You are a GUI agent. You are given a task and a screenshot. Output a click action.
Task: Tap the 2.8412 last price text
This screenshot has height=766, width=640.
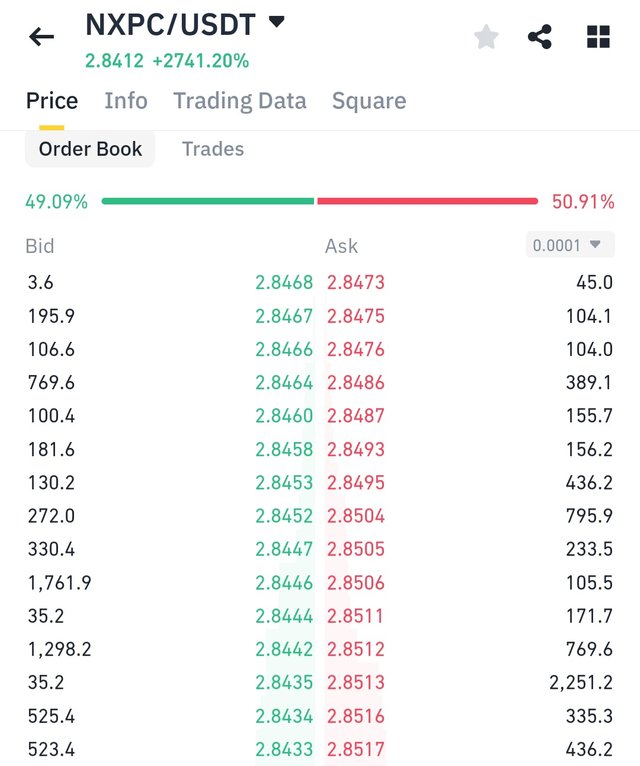point(114,61)
